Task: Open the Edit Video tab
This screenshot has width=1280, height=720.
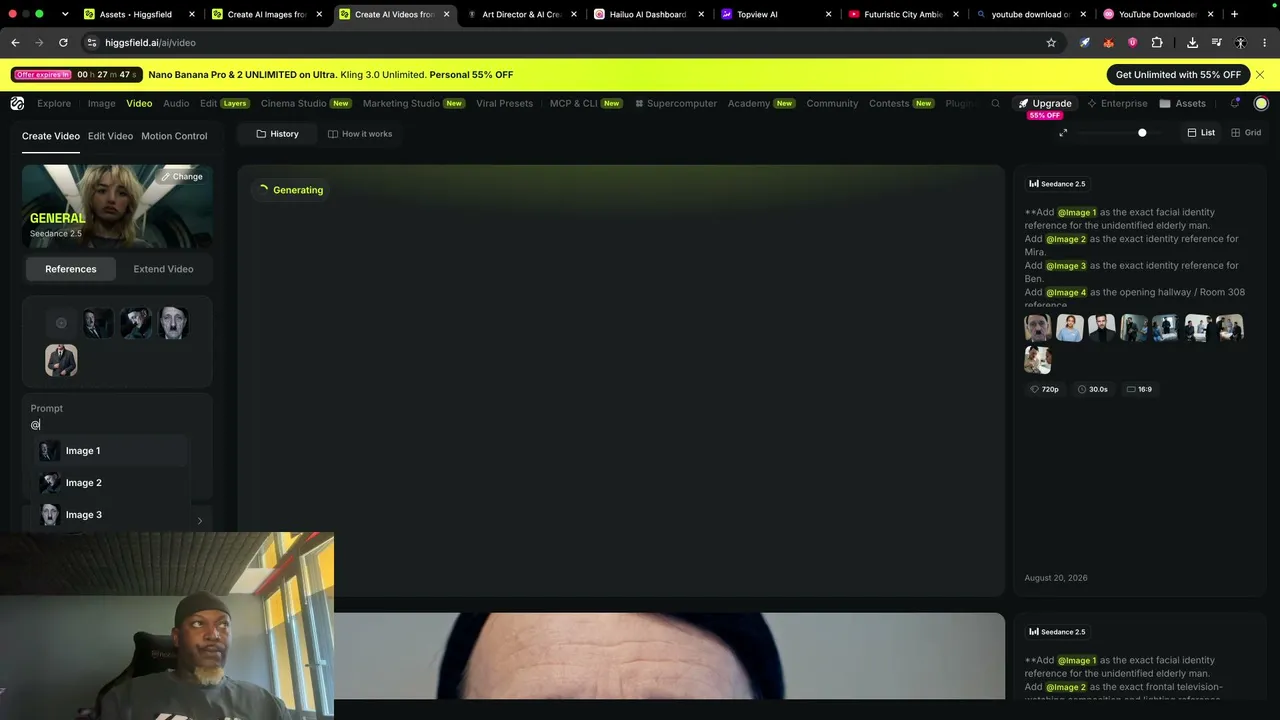Action: 110,136
